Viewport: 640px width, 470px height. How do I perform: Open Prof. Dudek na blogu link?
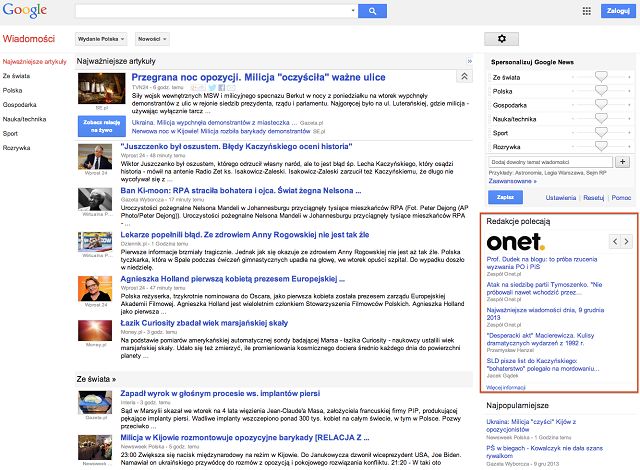click(x=542, y=263)
